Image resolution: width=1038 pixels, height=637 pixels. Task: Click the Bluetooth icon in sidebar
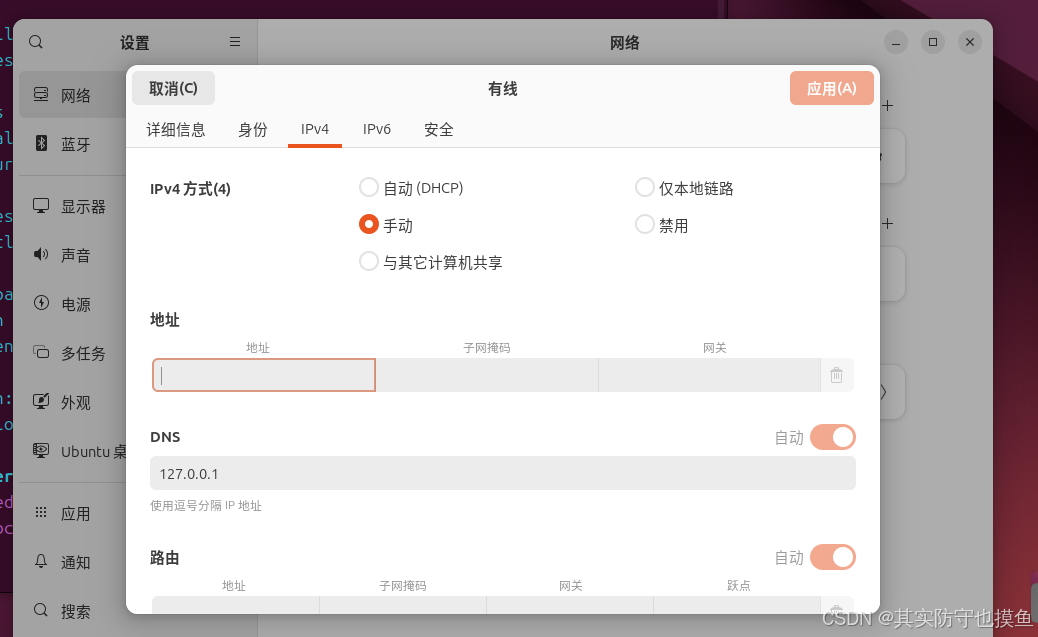[41, 143]
